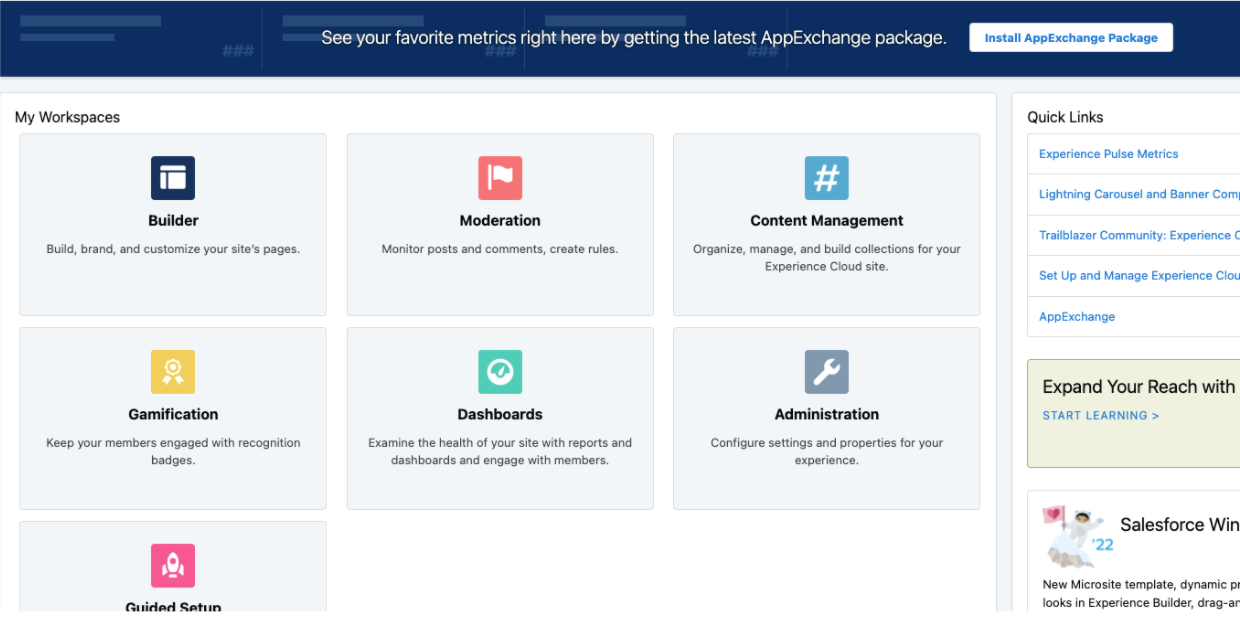The height and width of the screenshot is (640, 1240).
Task: Click the Gamification title text
Action: pos(173,414)
